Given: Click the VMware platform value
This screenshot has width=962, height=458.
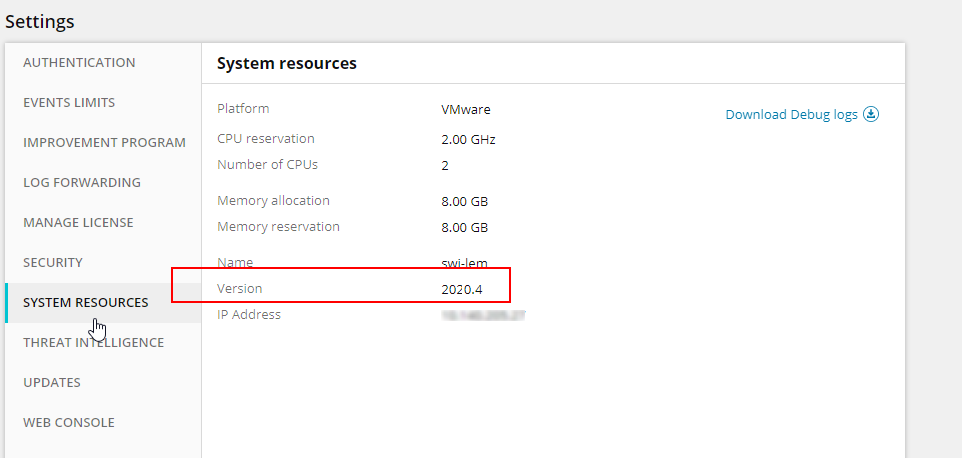Looking at the screenshot, I should (466, 109).
